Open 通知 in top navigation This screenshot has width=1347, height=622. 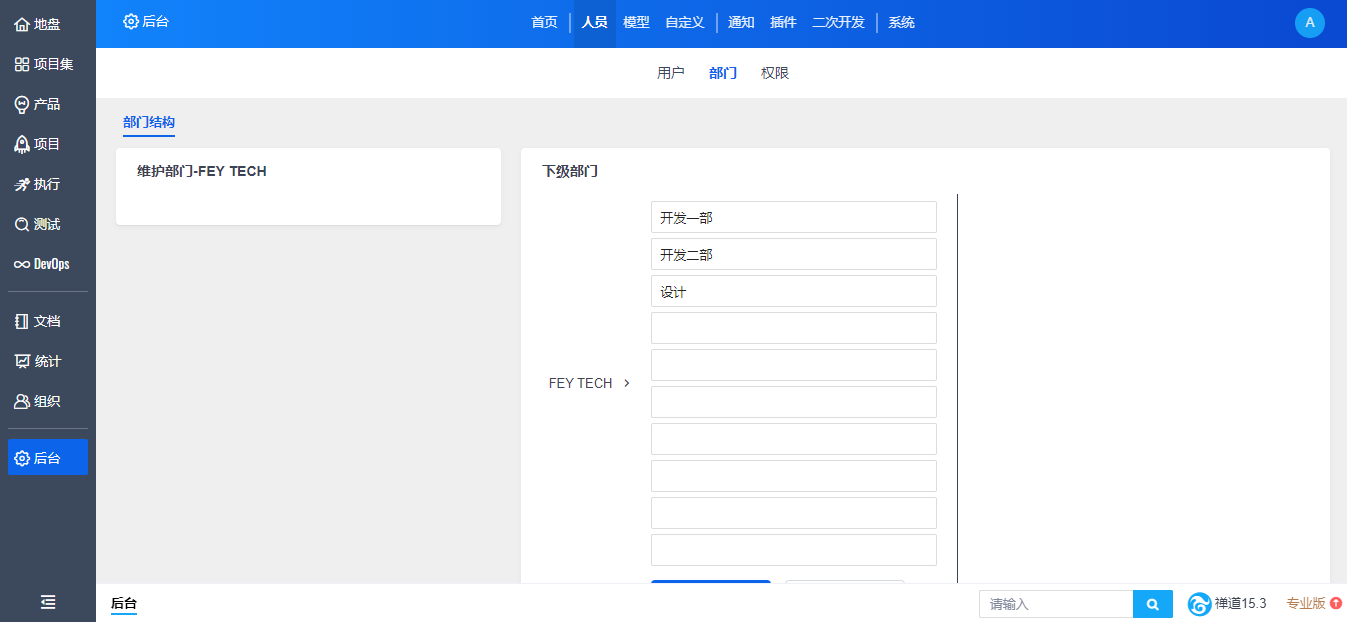(x=741, y=22)
